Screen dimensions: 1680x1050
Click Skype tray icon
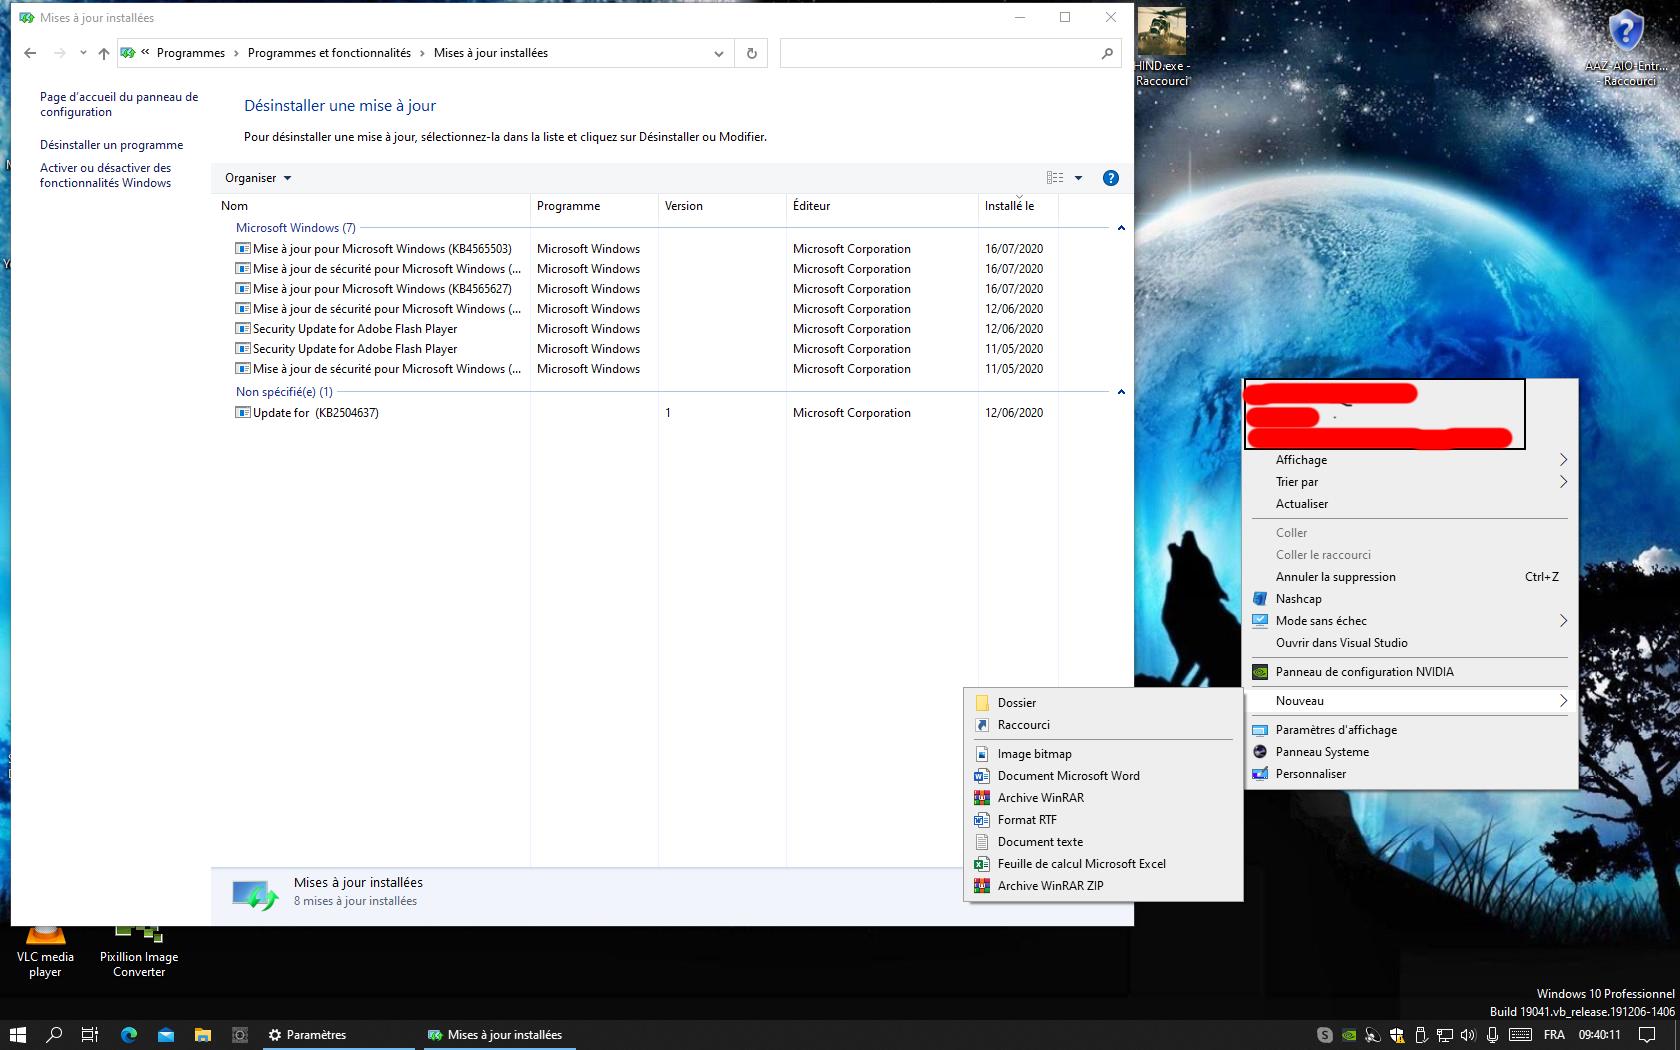[x=1325, y=1035]
